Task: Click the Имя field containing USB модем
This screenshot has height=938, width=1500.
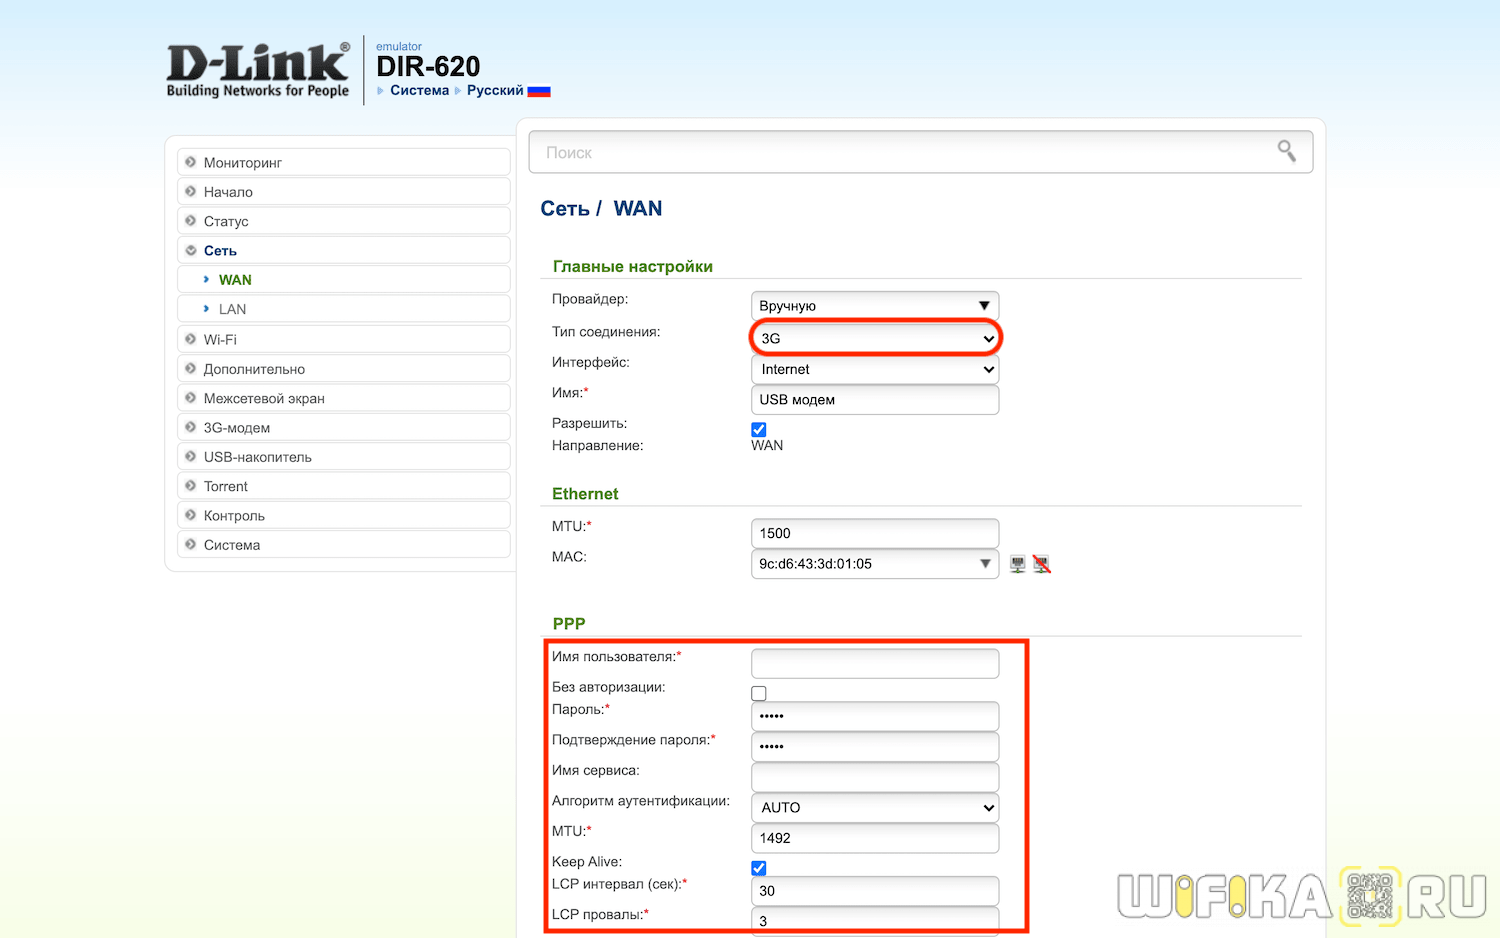Action: tap(875, 400)
